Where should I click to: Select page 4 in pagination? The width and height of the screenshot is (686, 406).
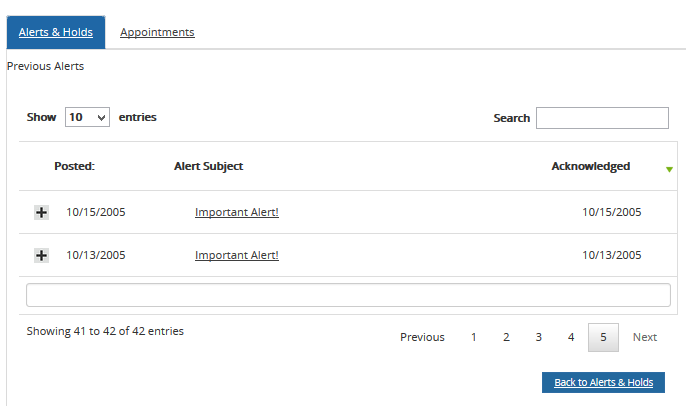click(571, 337)
